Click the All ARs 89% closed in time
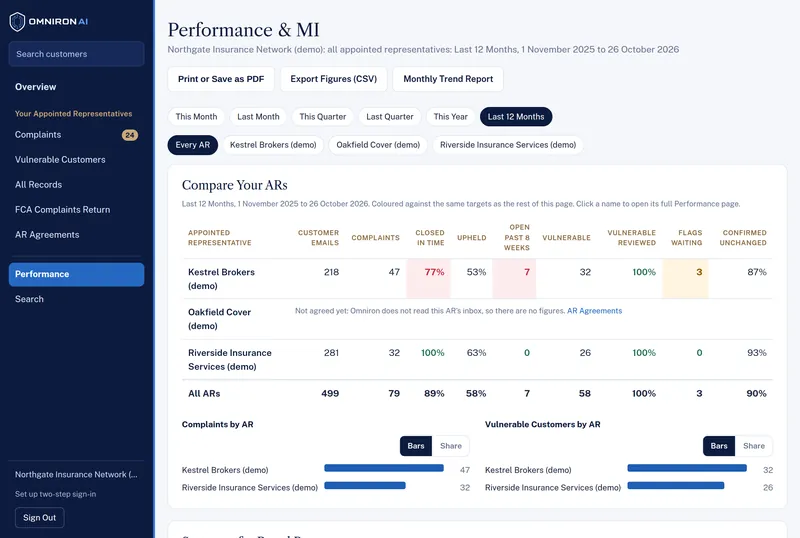 coord(434,394)
